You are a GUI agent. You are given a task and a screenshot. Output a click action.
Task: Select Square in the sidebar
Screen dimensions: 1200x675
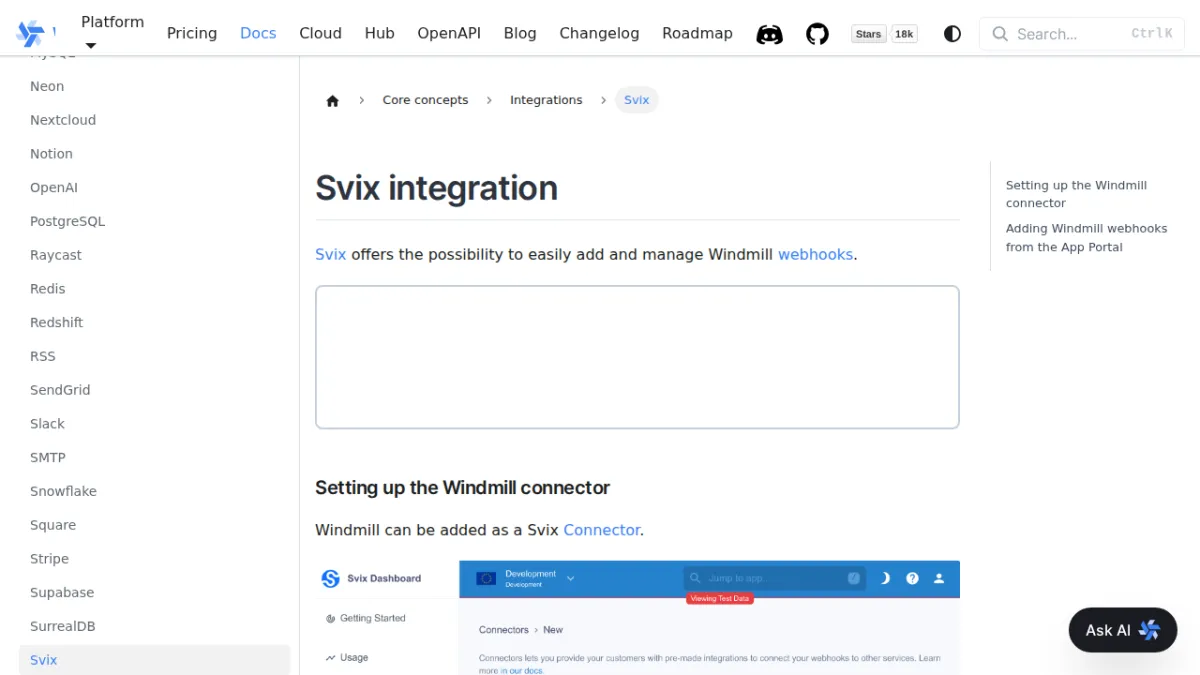point(53,525)
